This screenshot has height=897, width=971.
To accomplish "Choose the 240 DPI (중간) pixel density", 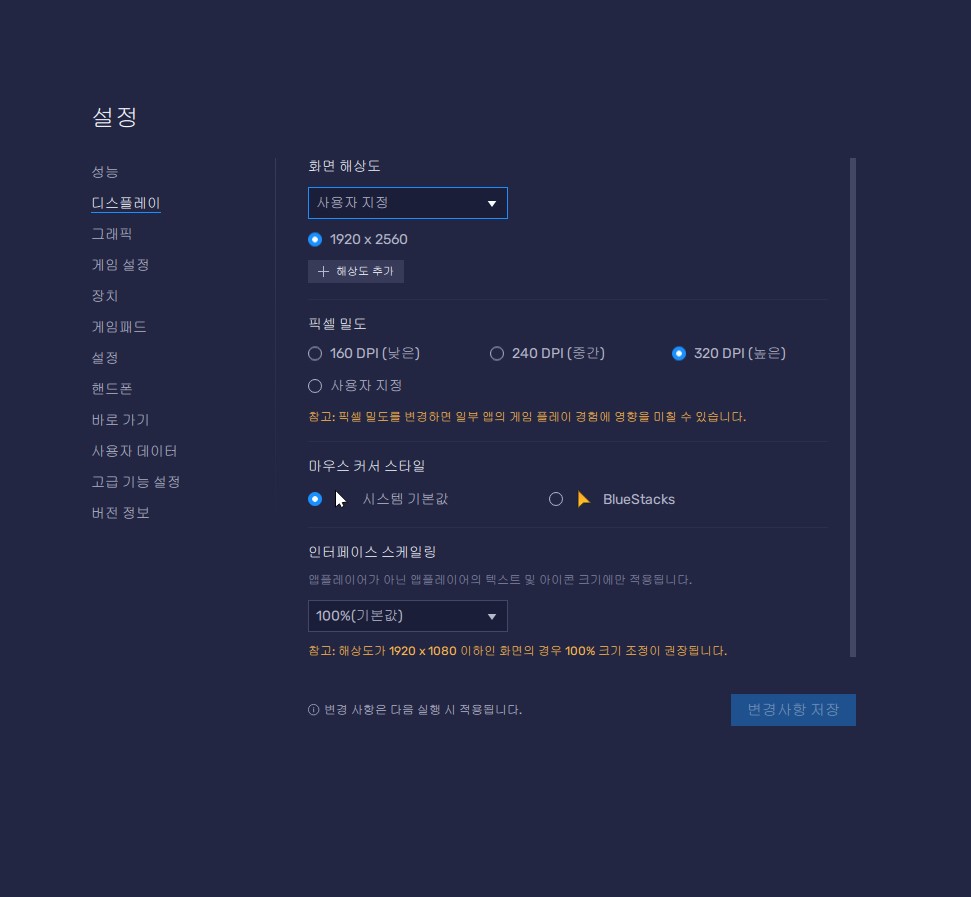I will (x=497, y=353).
